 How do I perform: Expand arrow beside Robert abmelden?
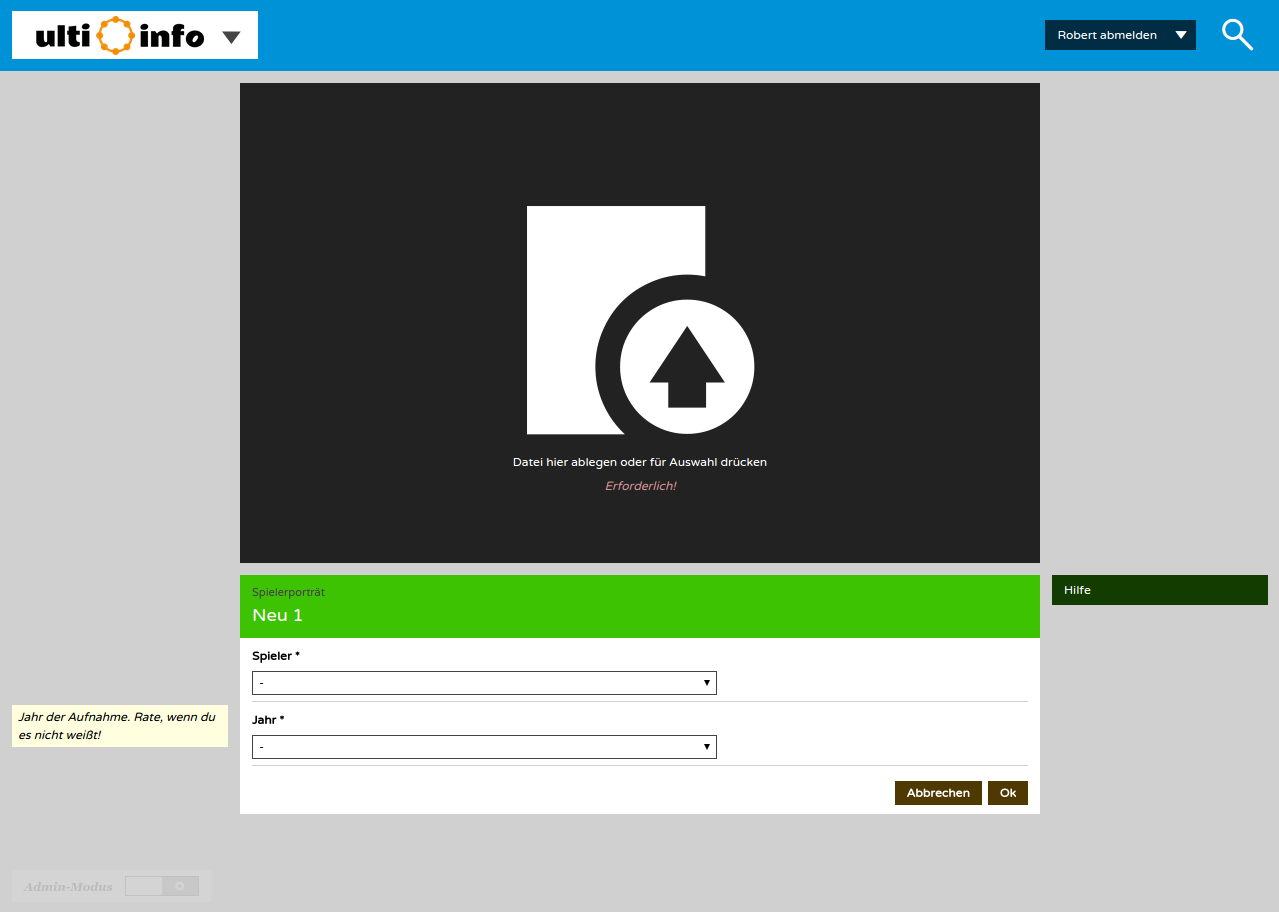point(1181,35)
